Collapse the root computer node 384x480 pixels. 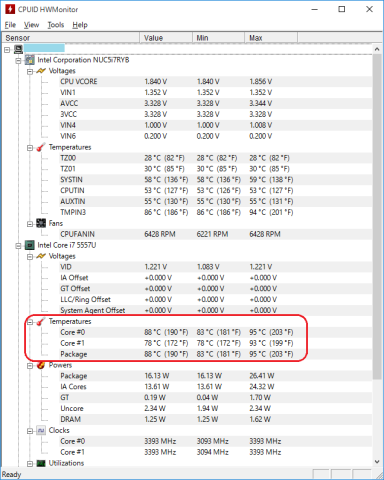pos(7,50)
